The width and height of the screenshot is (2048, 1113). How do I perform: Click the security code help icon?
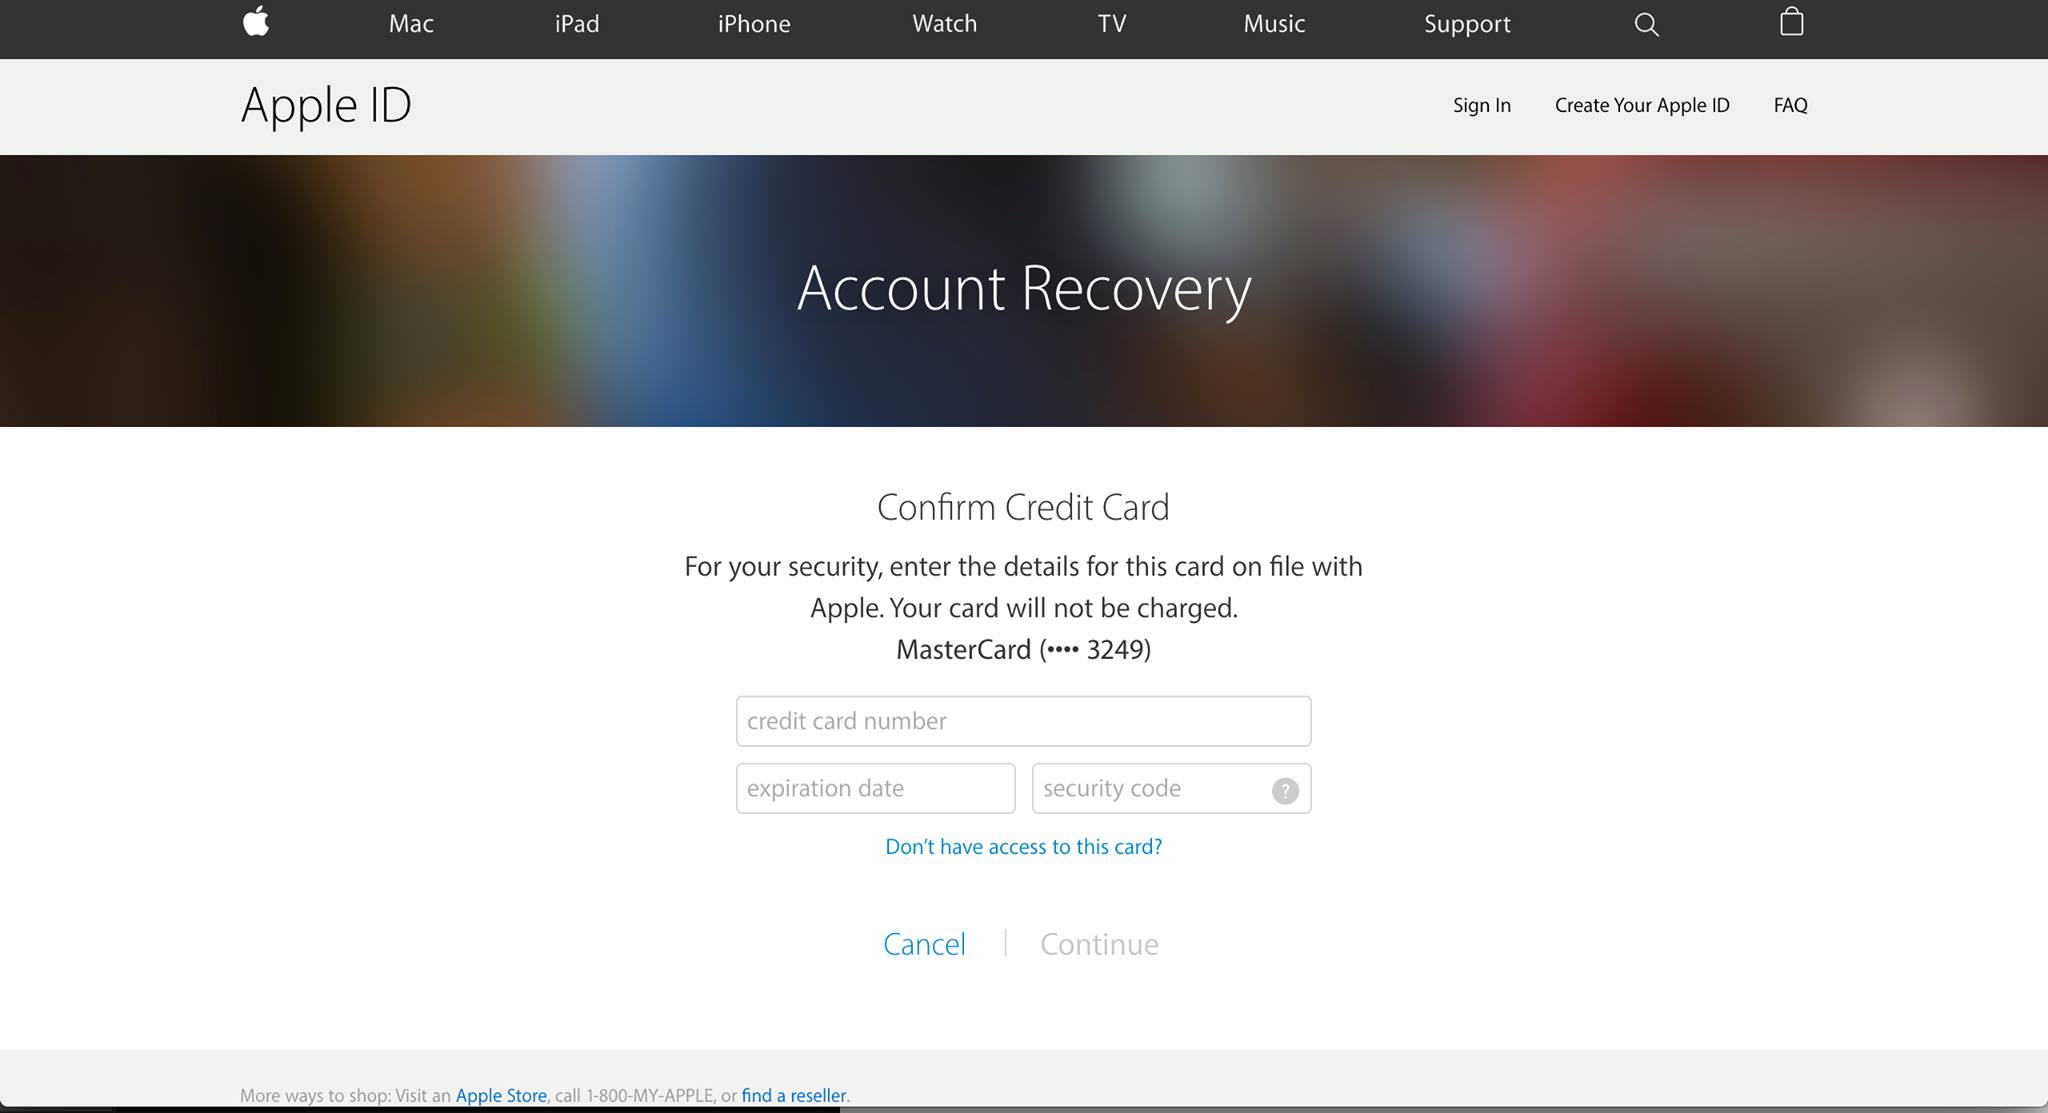tap(1285, 788)
